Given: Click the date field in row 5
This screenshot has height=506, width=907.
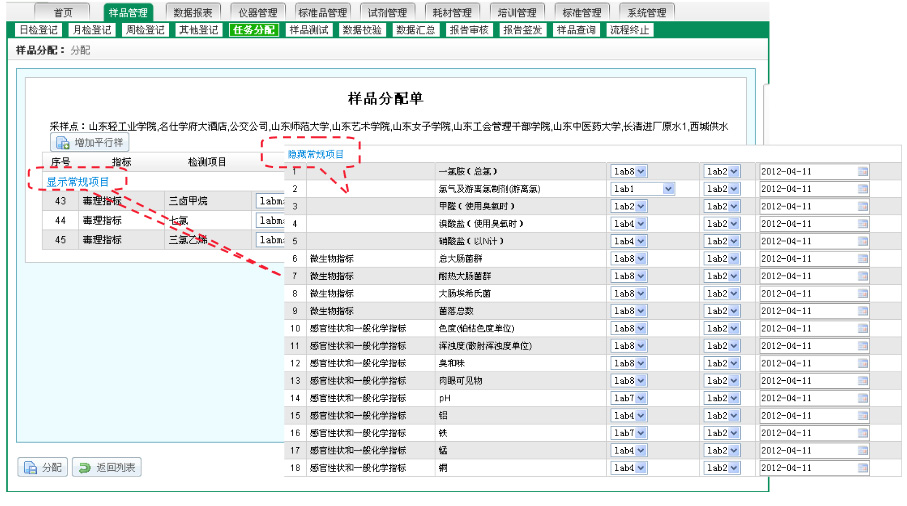Looking at the screenshot, I should tap(808, 242).
